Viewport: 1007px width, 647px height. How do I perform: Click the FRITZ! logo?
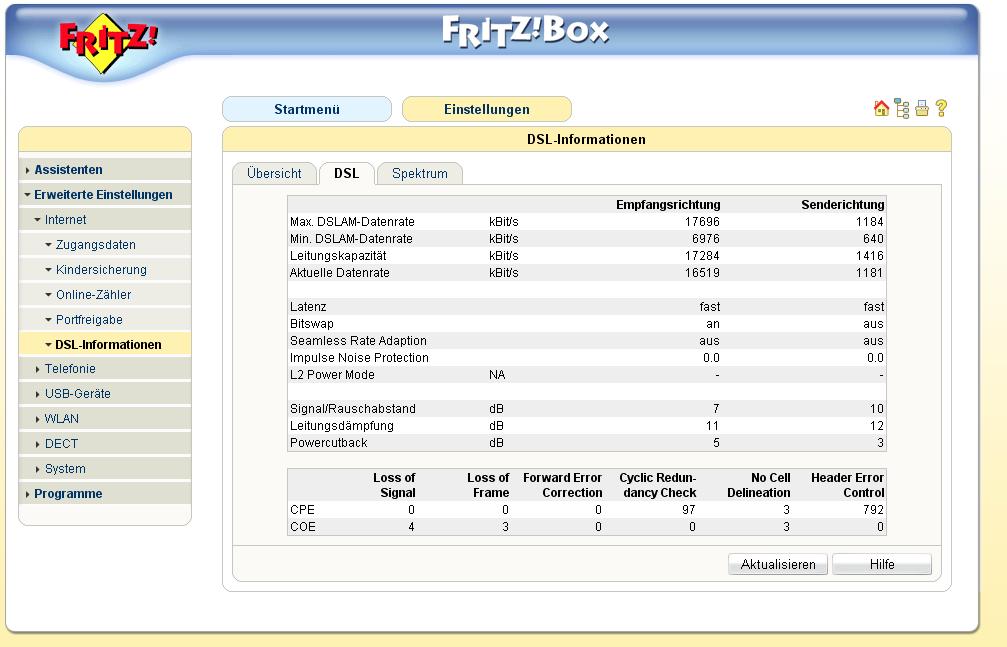107,43
